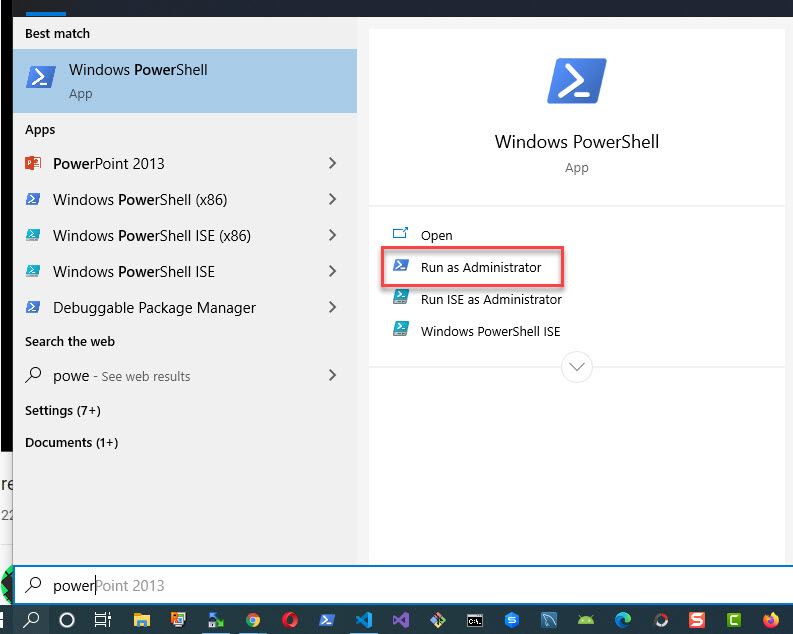This screenshot has height=634, width=793.
Task: Click the Run as Administrator PowerShell icon
Action: coord(401,265)
